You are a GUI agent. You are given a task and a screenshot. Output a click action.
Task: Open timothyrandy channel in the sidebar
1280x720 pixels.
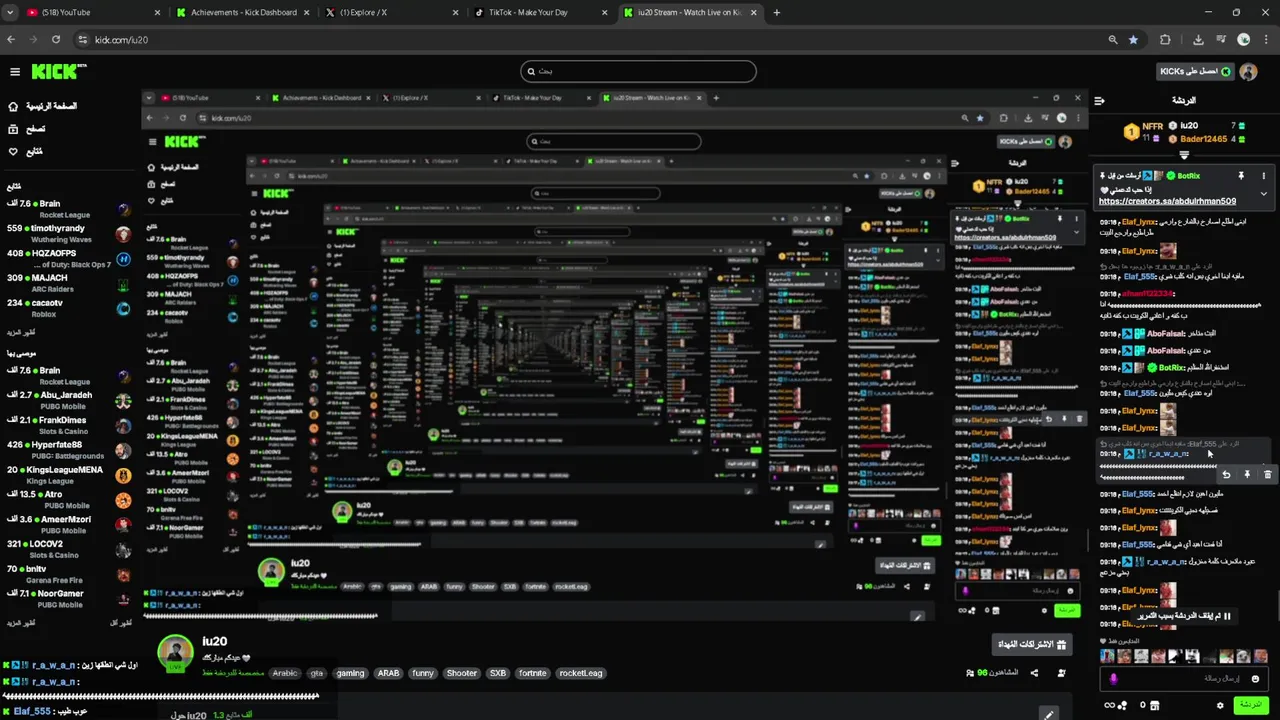pyautogui.click(x=68, y=233)
